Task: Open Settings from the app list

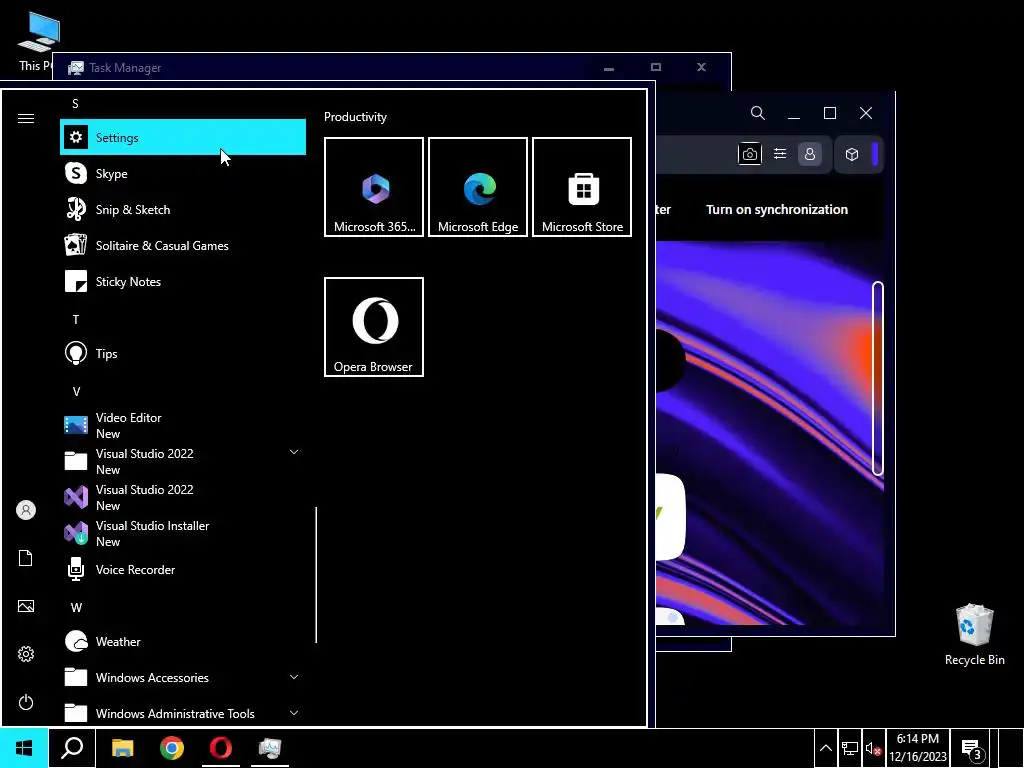Action: (183, 137)
